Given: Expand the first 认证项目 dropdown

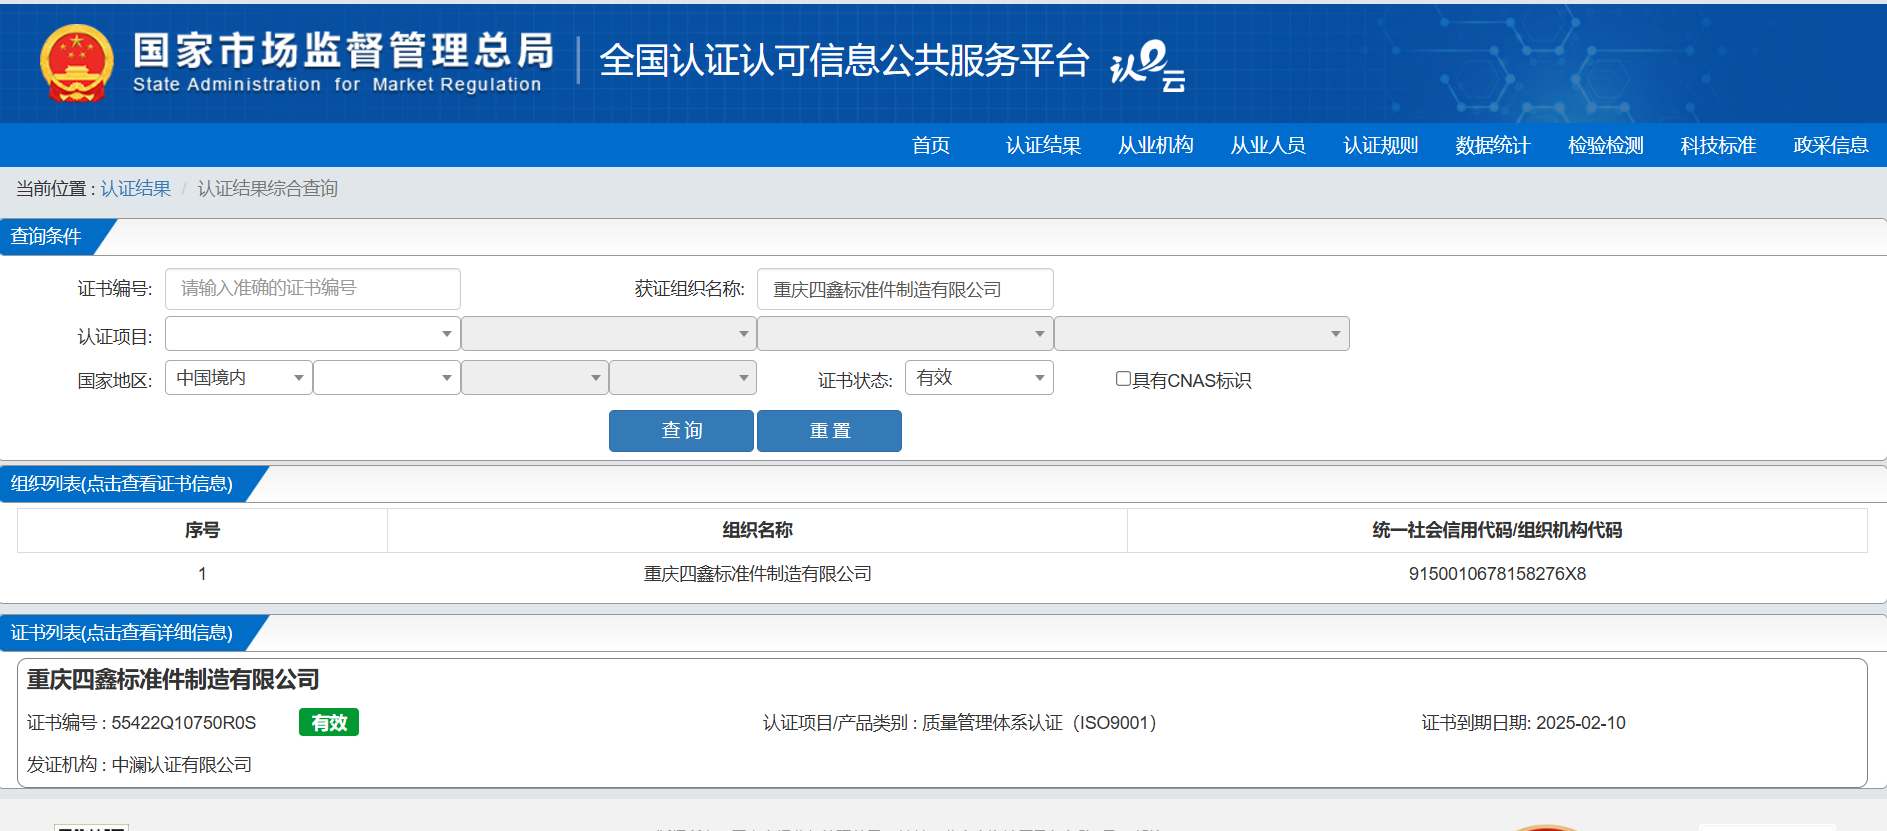Looking at the screenshot, I should pos(313,333).
